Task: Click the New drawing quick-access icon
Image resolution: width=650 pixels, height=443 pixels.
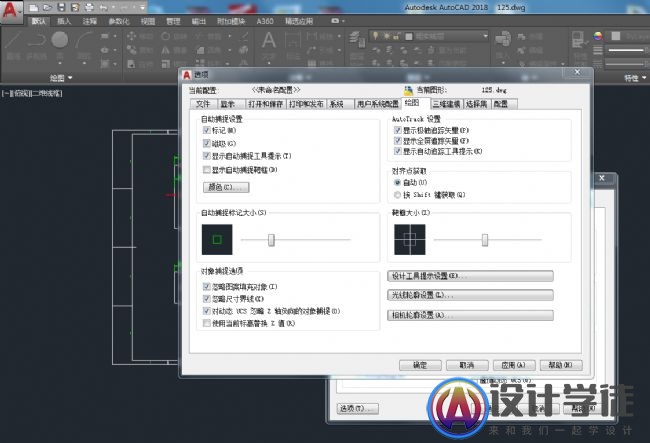Action: click(x=34, y=7)
